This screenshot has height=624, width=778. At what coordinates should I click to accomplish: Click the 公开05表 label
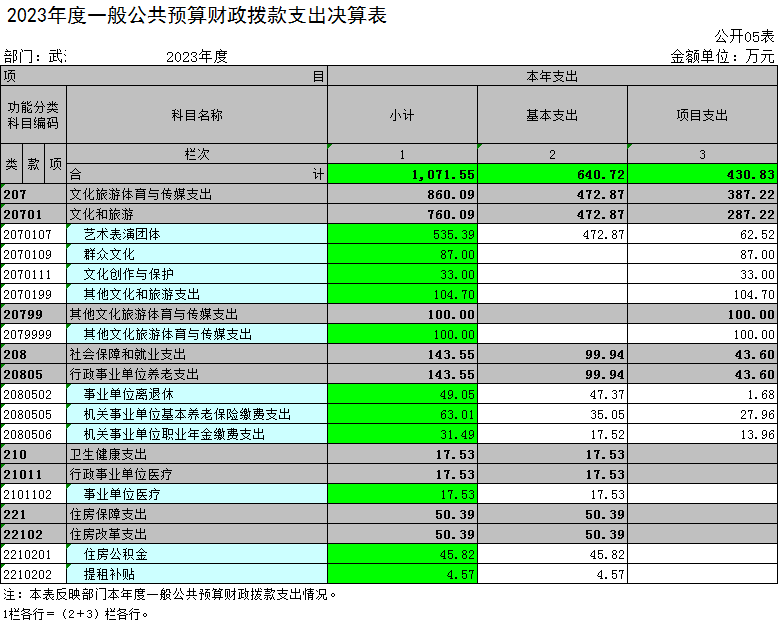(744, 36)
